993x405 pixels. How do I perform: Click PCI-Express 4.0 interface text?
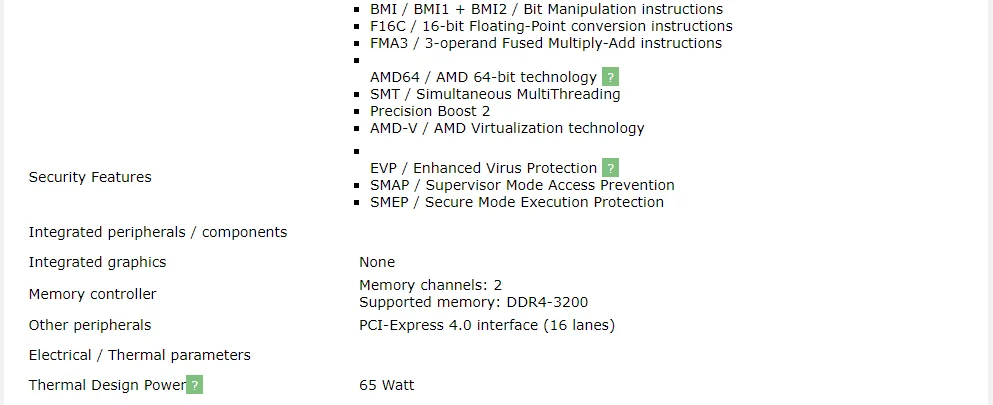point(487,325)
